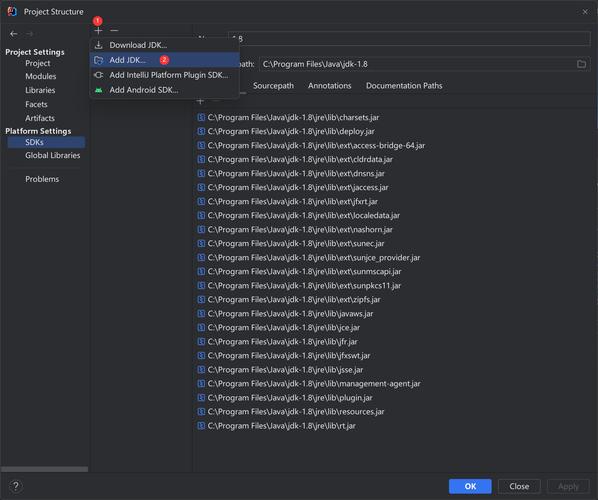Select the deploy.jar classpath entry
The image size is (598, 500).
[286, 132]
